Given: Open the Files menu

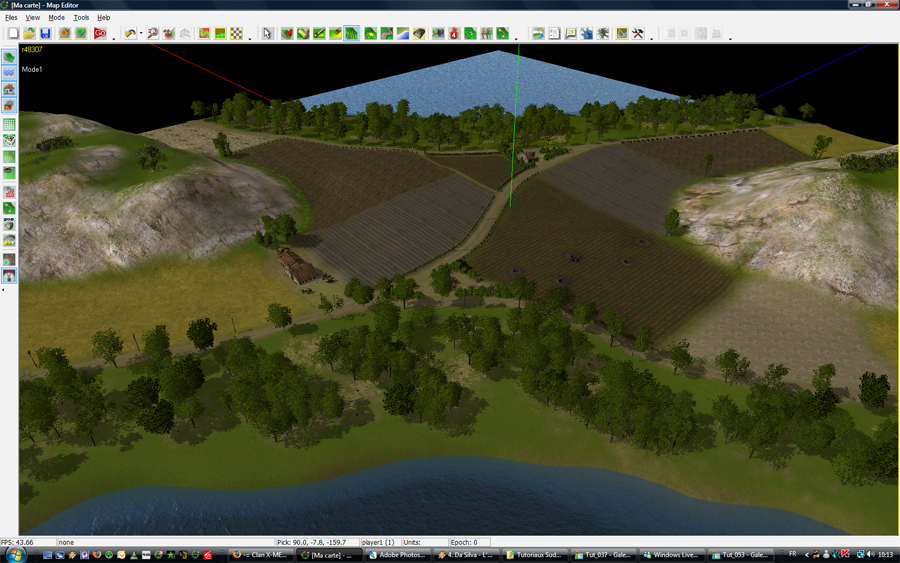Looking at the screenshot, I should pos(11,17).
